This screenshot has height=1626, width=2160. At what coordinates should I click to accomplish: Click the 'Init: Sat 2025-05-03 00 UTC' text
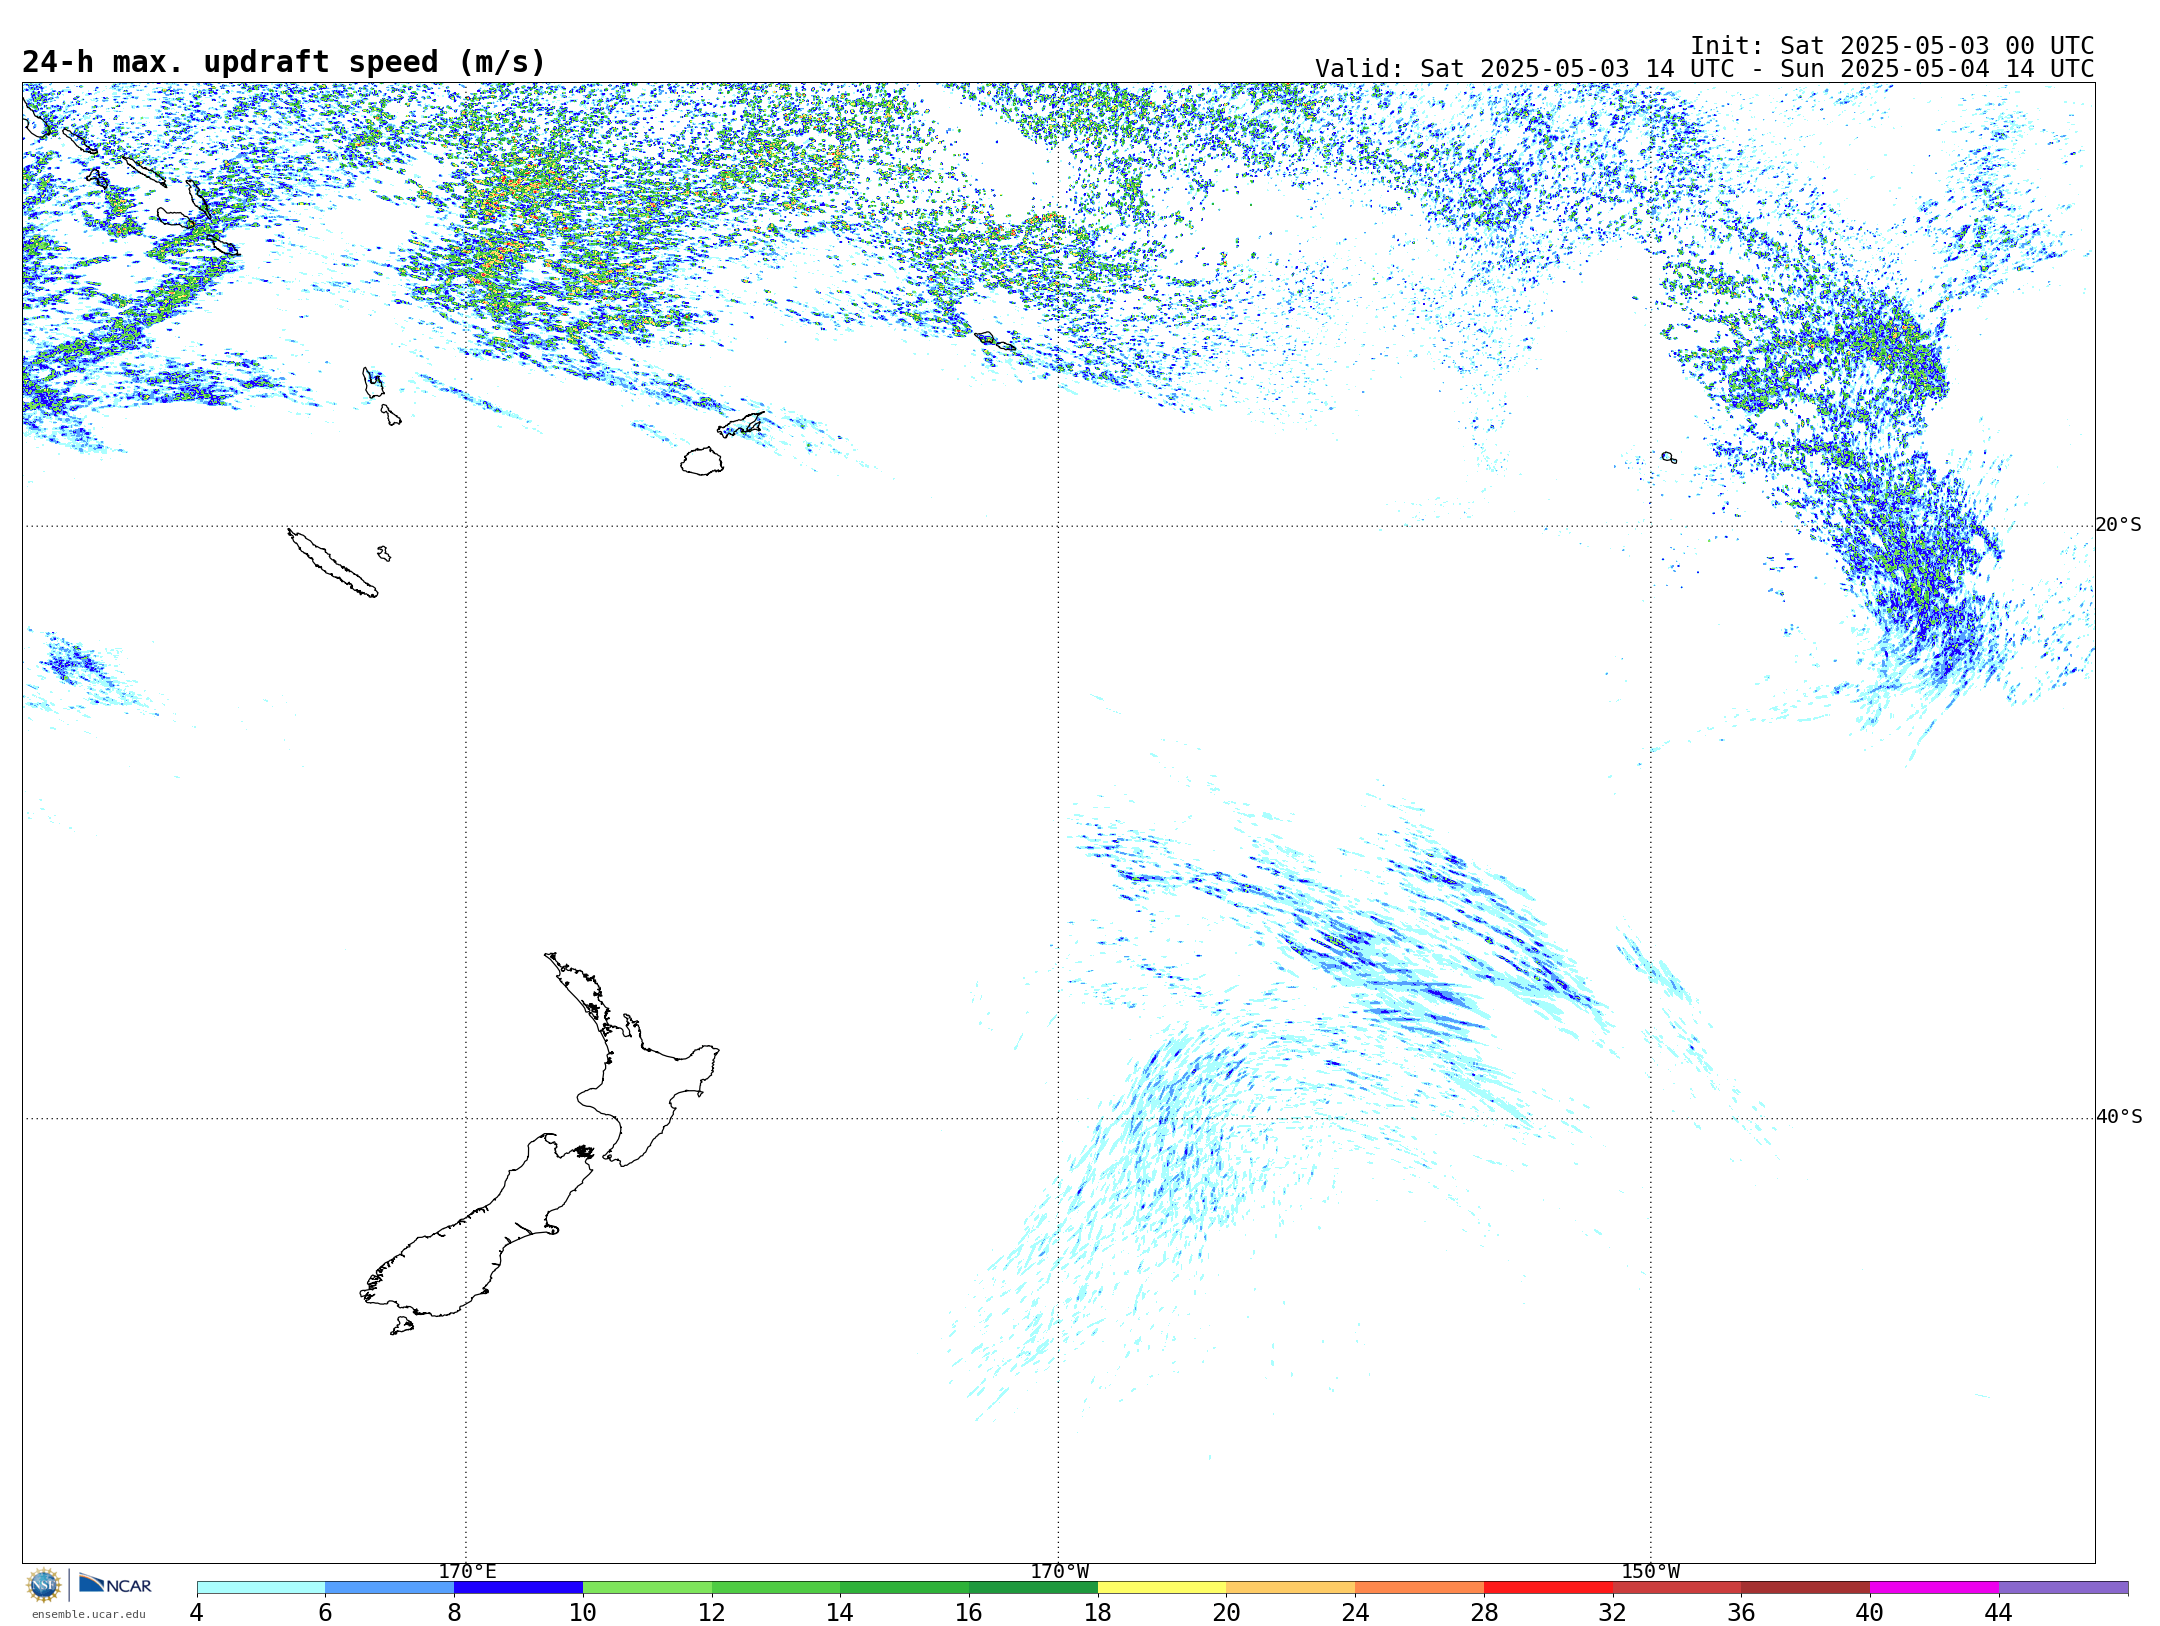click(x=1891, y=46)
